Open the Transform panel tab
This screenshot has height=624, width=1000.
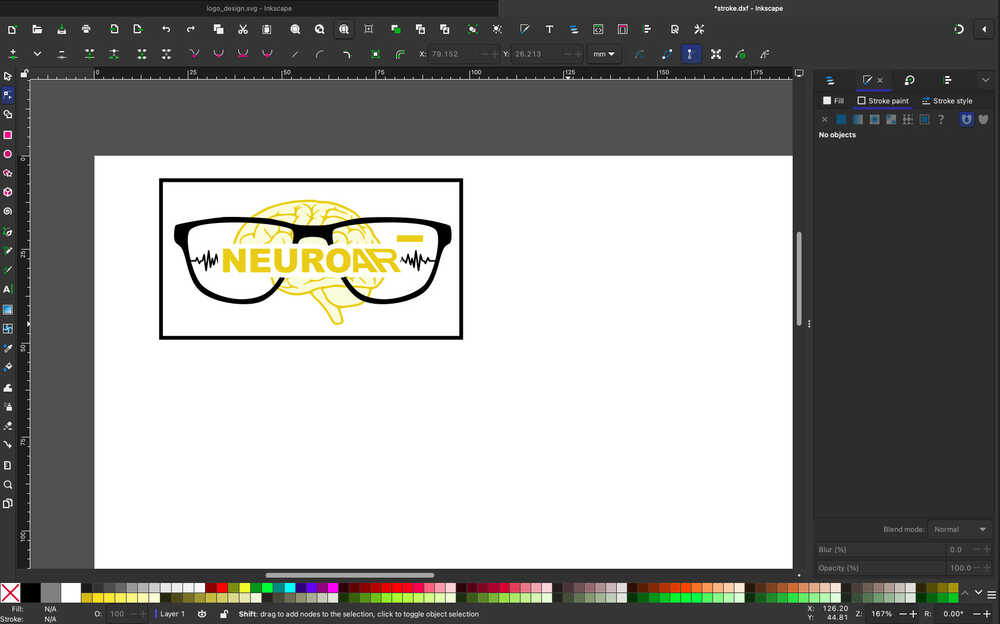pyautogui.click(x=910, y=80)
